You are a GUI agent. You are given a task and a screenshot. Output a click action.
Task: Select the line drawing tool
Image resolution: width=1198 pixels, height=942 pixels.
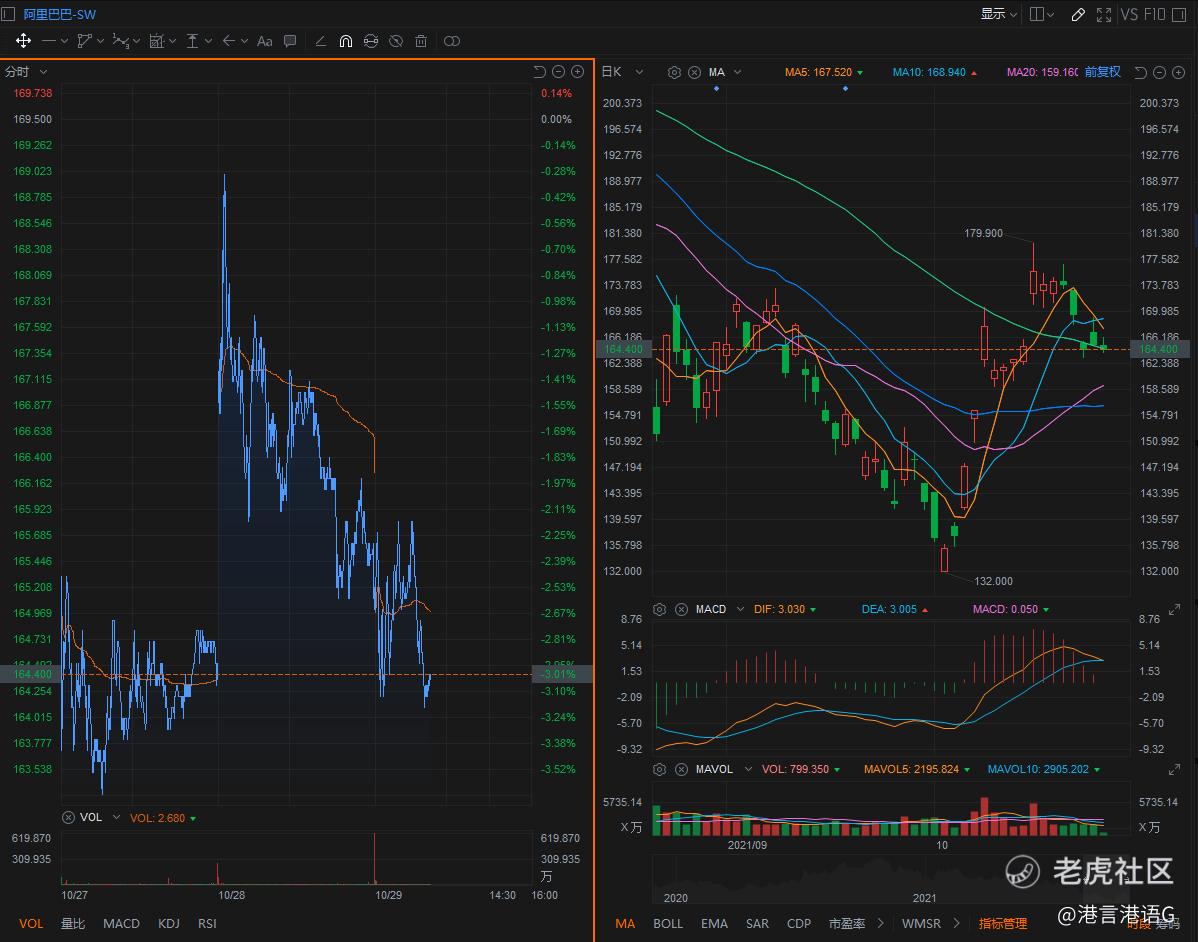click(x=49, y=41)
